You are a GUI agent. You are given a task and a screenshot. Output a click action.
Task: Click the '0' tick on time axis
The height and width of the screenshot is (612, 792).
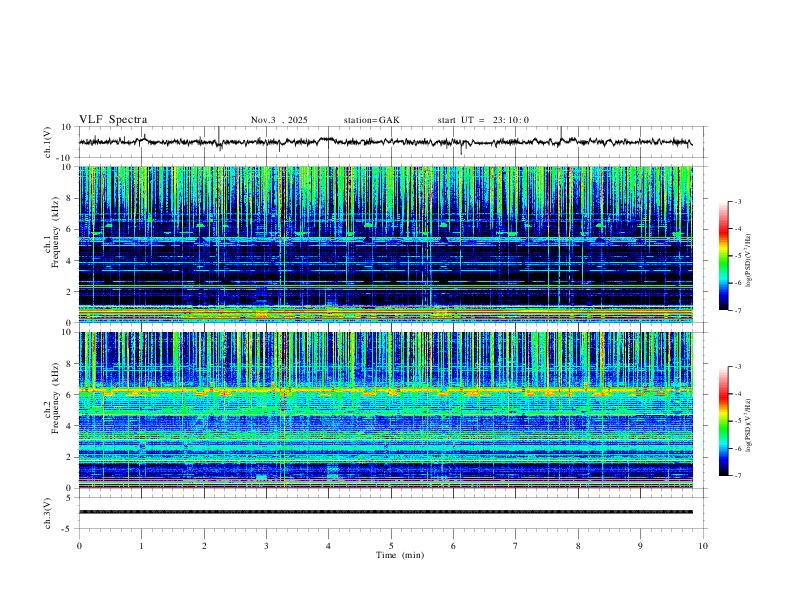point(79,546)
